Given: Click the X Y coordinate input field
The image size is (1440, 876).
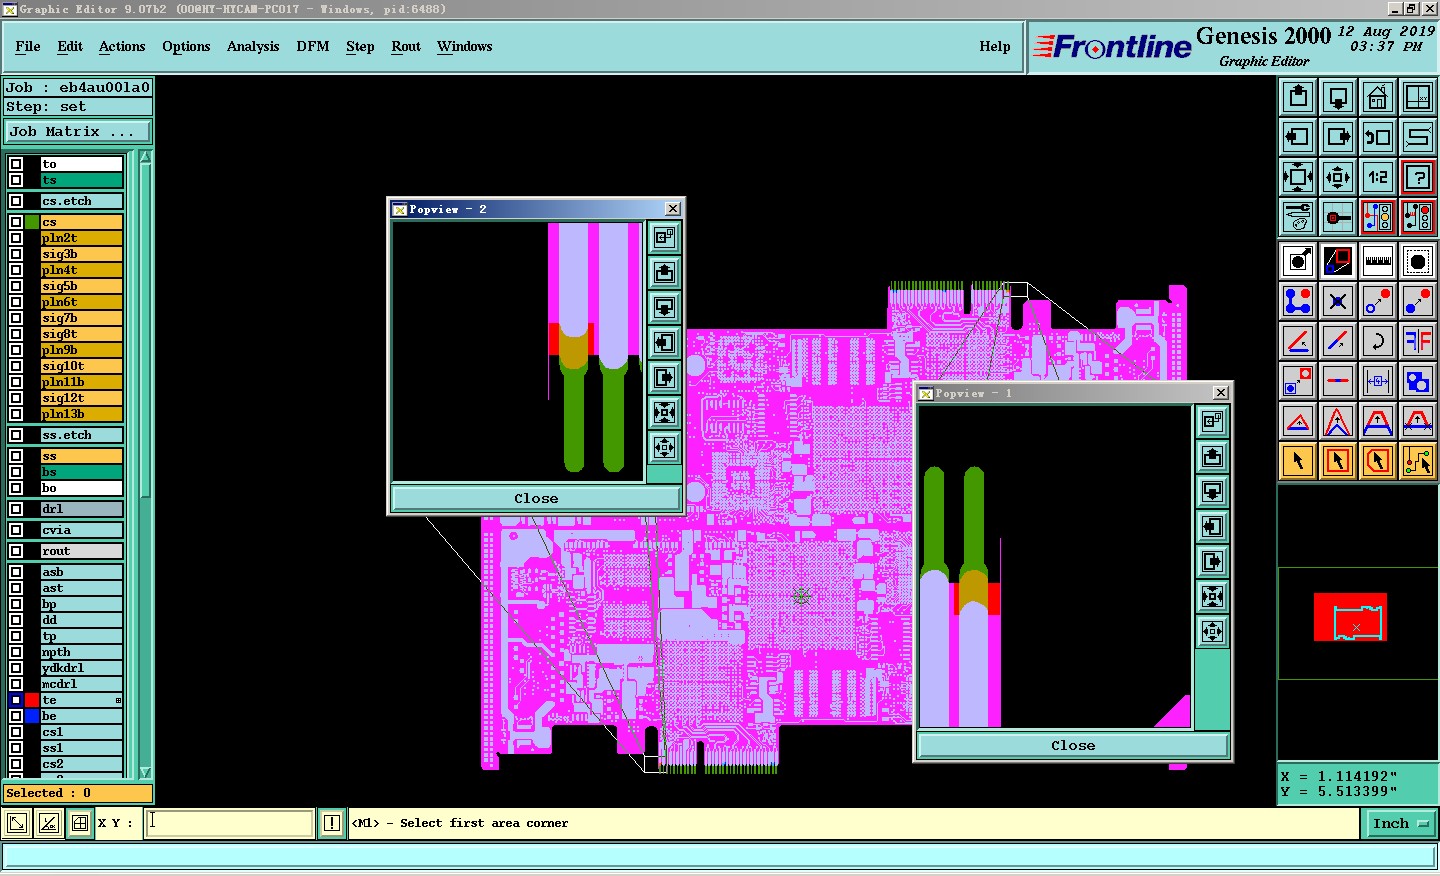Looking at the screenshot, I should (x=230, y=823).
